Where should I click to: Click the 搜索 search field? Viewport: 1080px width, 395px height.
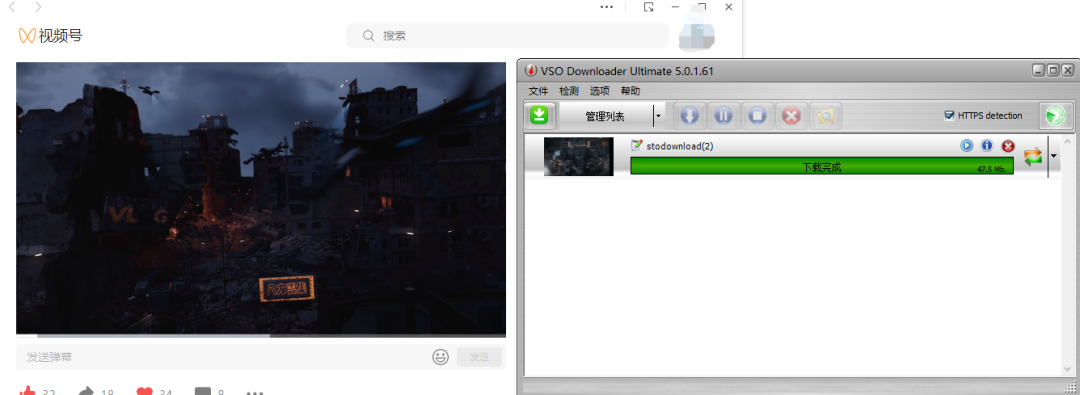coord(508,35)
